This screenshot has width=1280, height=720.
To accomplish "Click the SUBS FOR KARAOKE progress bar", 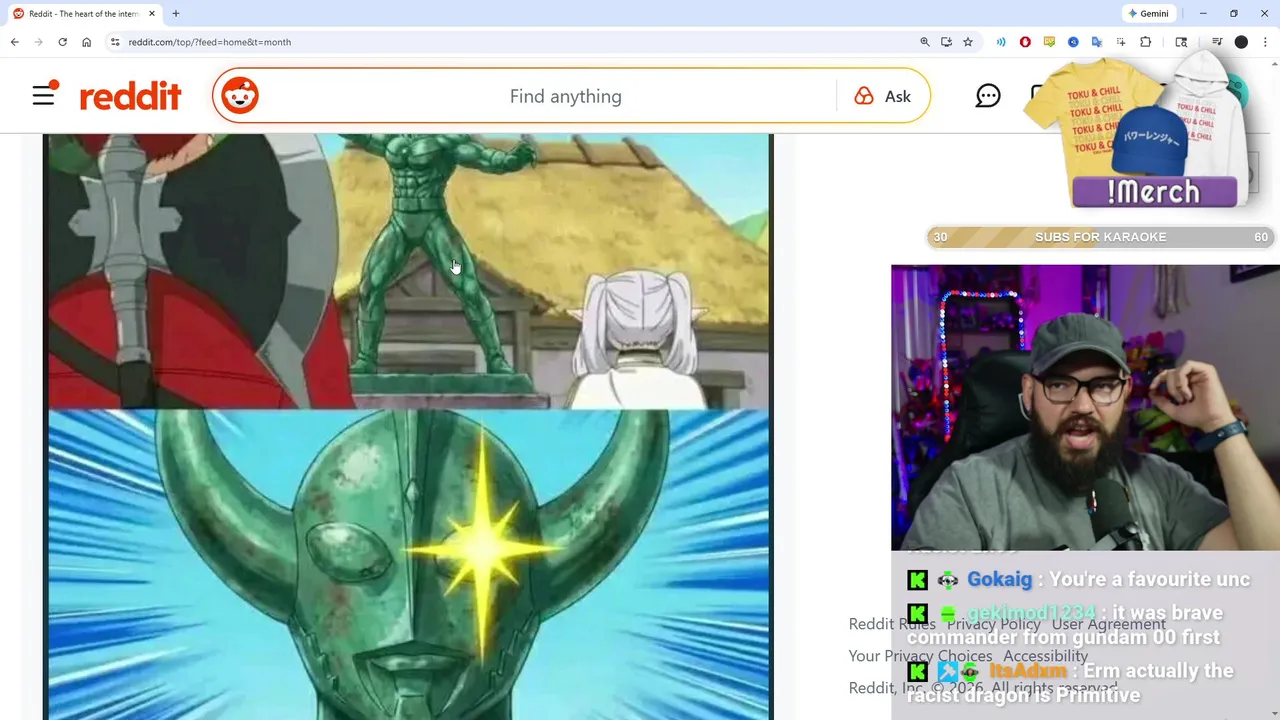I will click(1100, 237).
